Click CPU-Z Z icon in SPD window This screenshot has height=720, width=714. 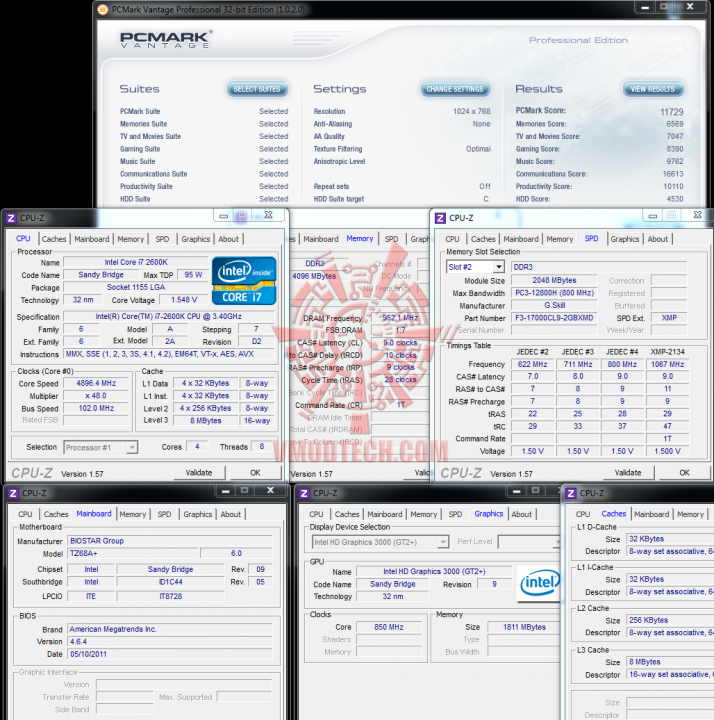tap(440, 218)
